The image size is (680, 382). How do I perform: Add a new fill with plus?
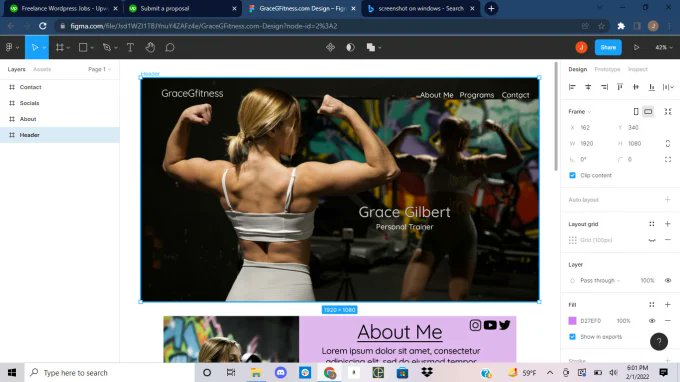pos(668,304)
